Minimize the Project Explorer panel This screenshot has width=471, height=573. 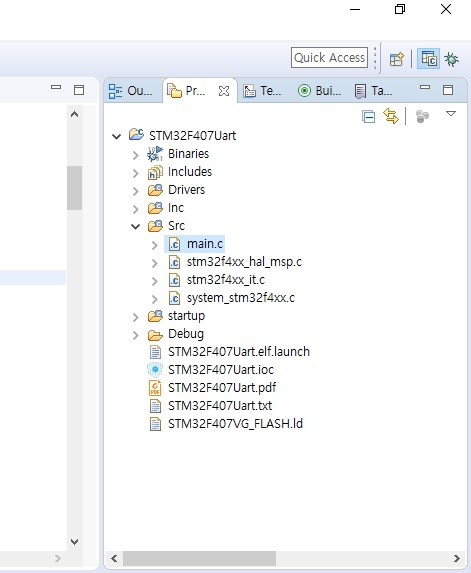[x=425, y=87]
